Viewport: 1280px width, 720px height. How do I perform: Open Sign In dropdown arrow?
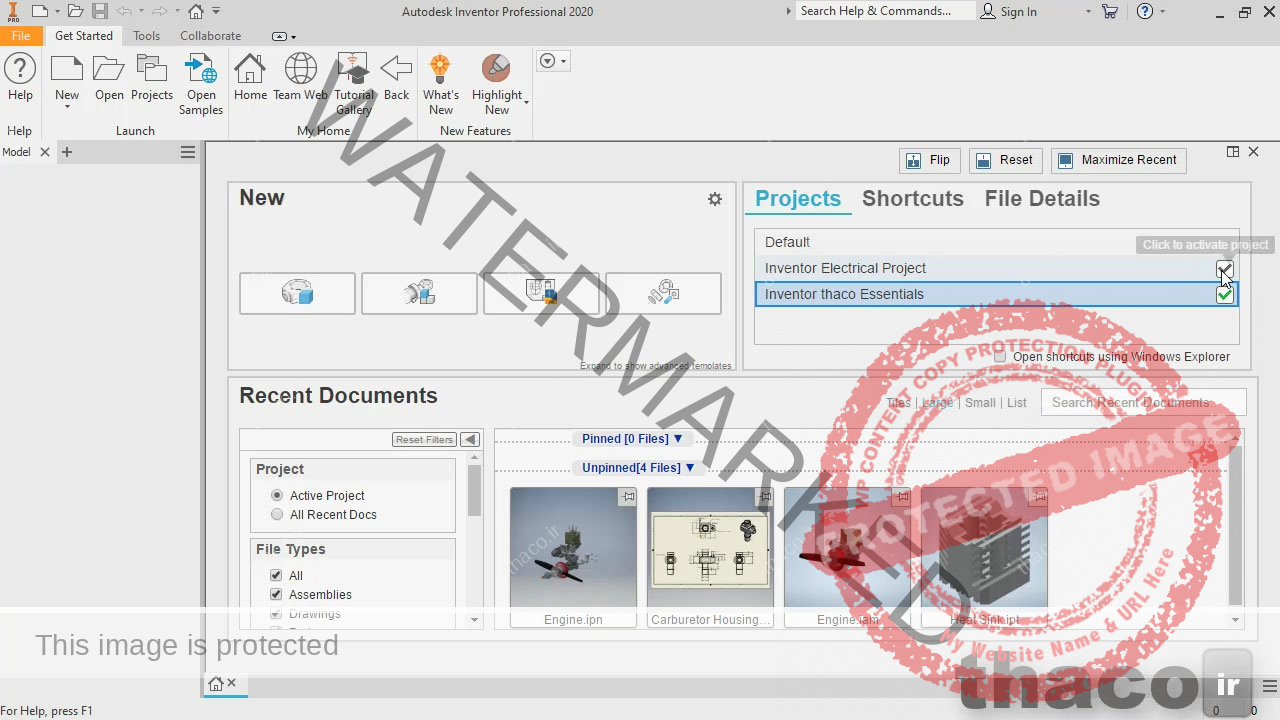click(1088, 11)
